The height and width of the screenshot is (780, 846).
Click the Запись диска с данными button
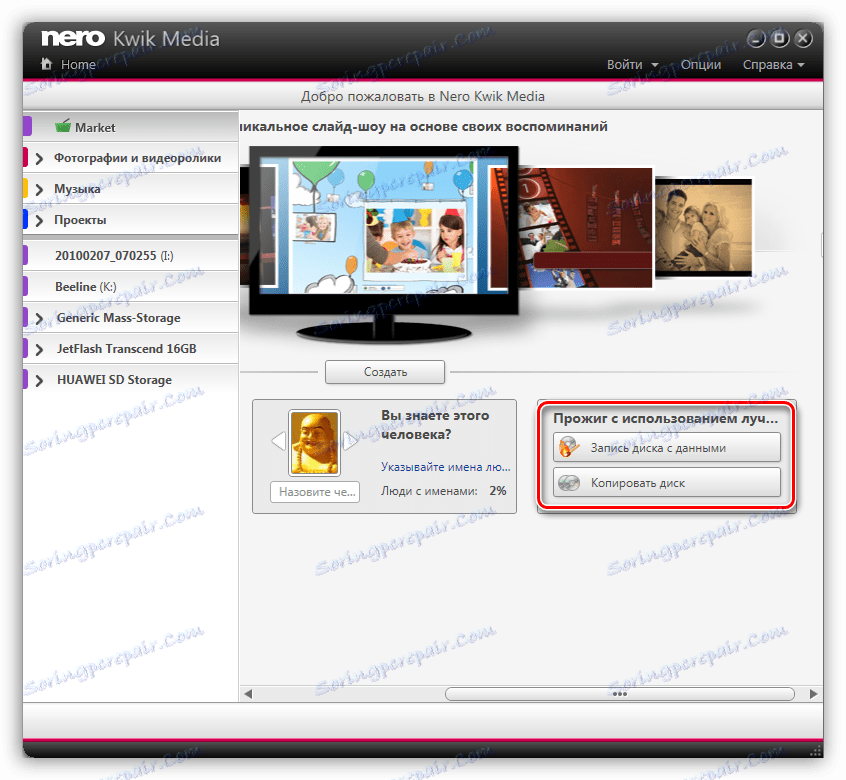pos(666,447)
